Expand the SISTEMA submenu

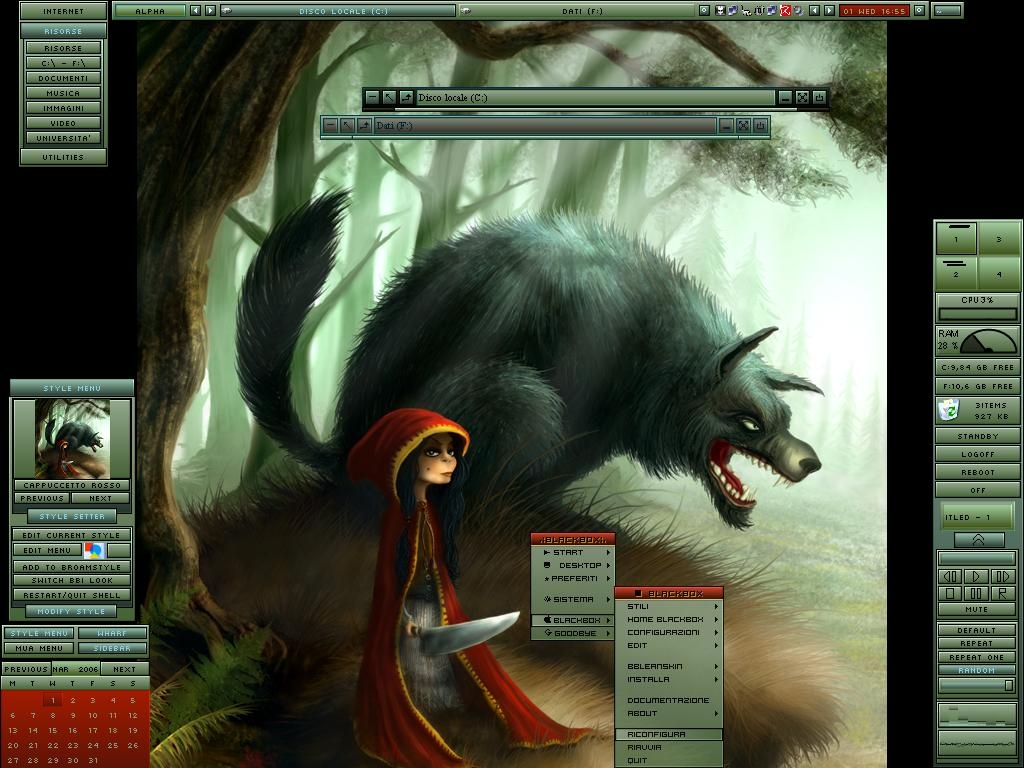(573, 600)
